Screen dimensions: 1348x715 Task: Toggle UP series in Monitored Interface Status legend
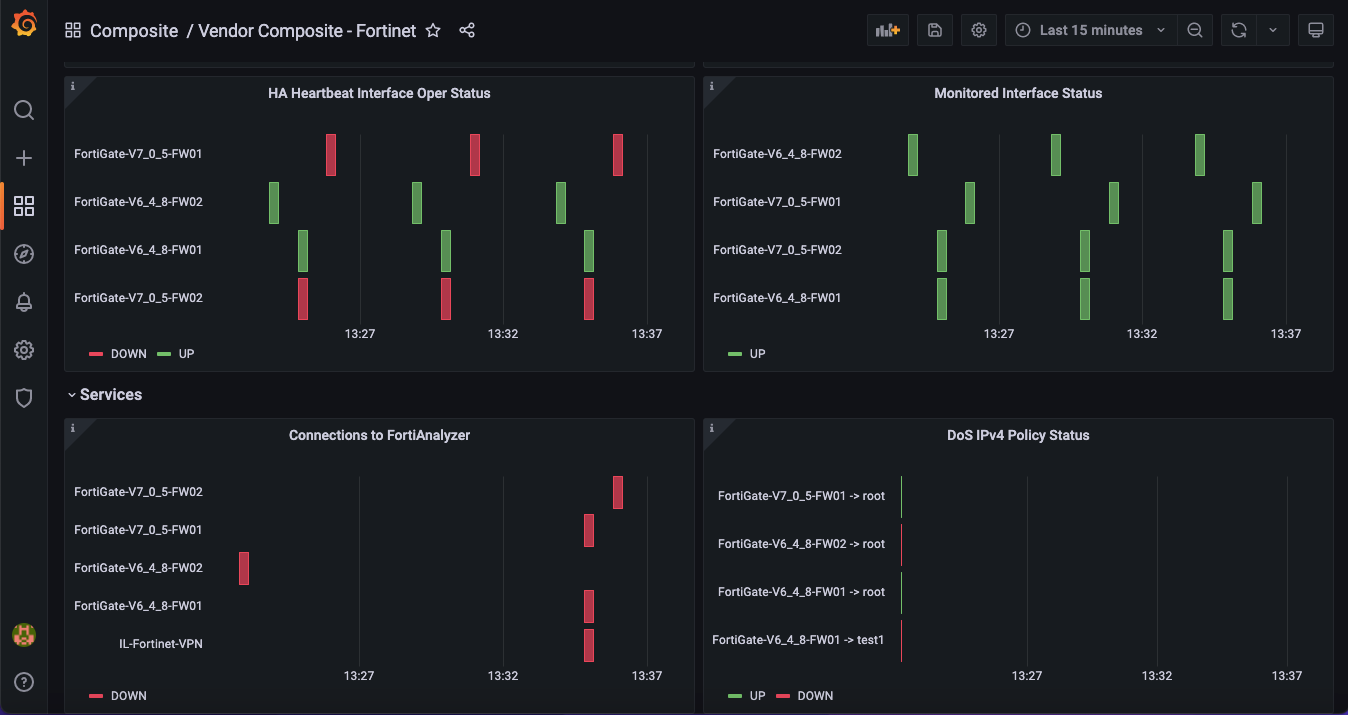coord(747,354)
